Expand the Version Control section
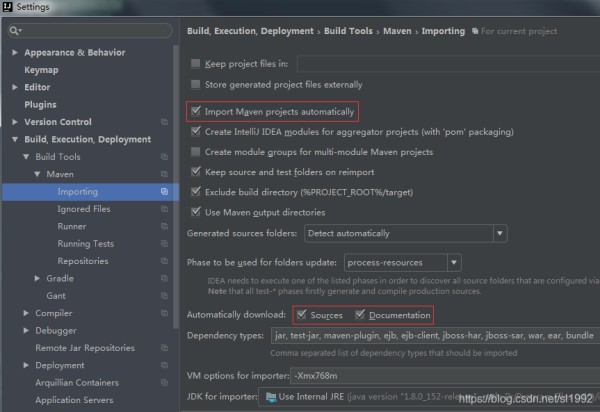Screen dimensions: 600x412 point(15,122)
